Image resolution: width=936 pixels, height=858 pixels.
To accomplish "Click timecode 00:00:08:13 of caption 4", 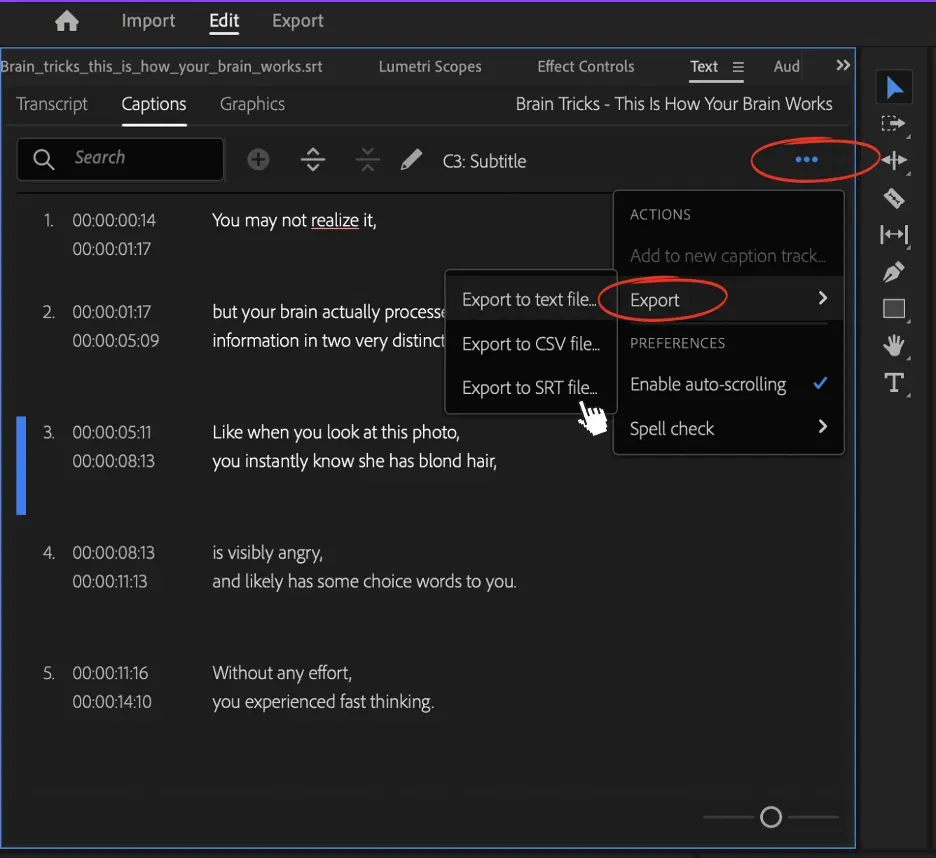I will point(113,552).
